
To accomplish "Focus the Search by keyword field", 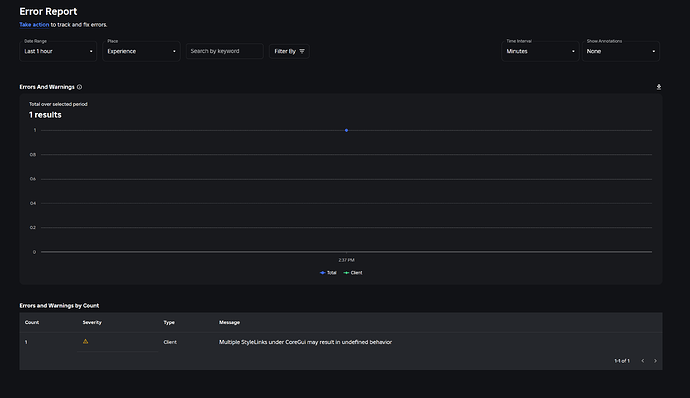I will tap(224, 51).
